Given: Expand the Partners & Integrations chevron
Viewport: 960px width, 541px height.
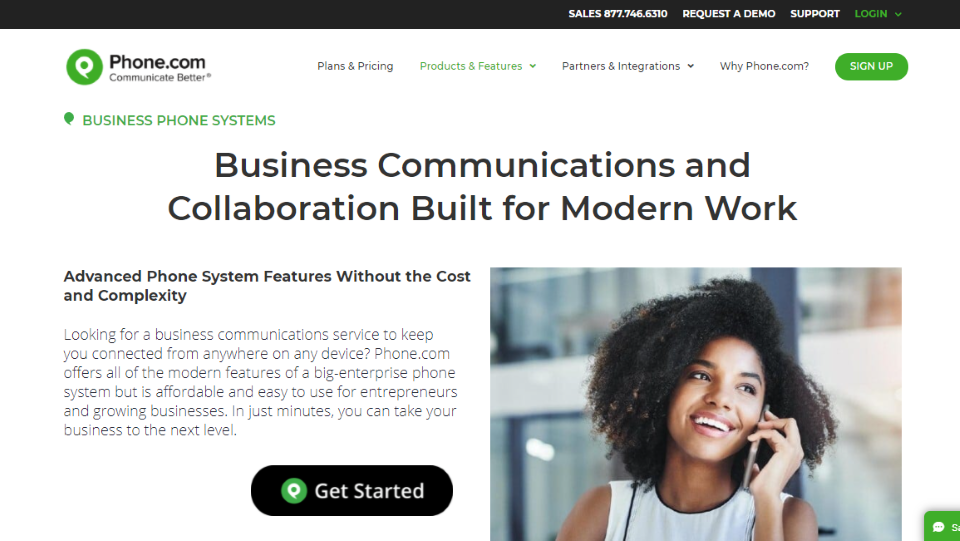Looking at the screenshot, I should click(691, 66).
